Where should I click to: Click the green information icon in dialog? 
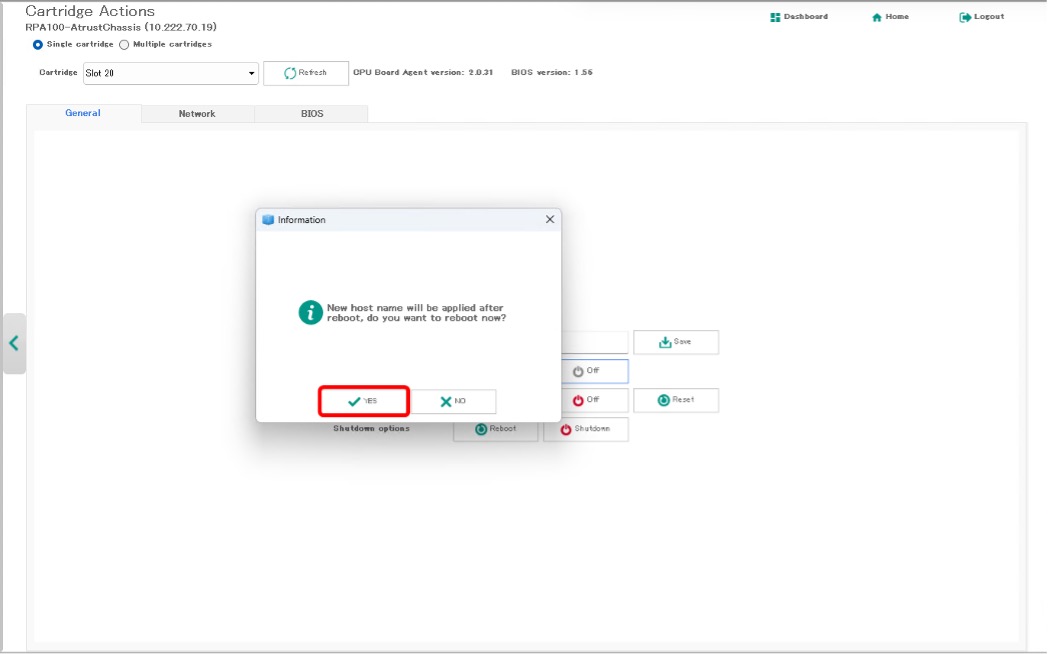(x=311, y=312)
